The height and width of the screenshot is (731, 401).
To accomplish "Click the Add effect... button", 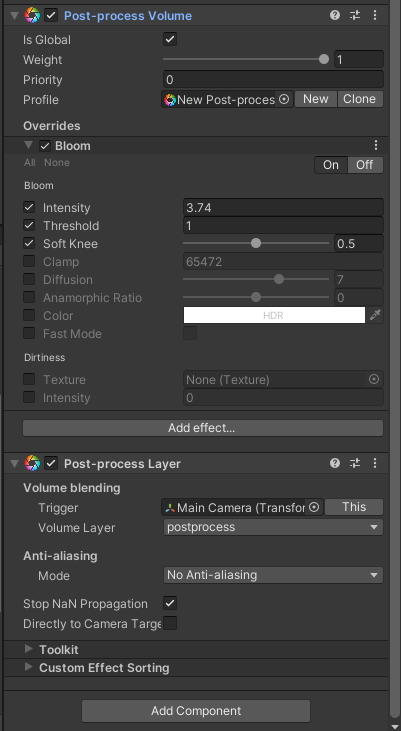I will click(203, 428).
